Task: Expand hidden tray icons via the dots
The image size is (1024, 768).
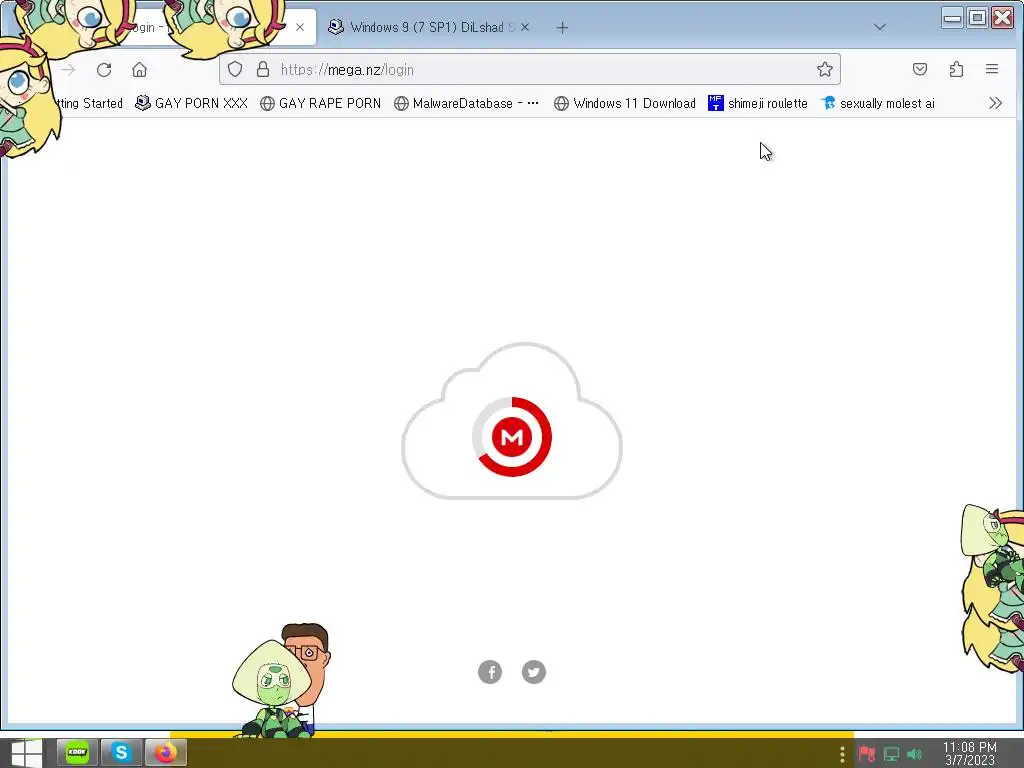Action: point(842,754)
